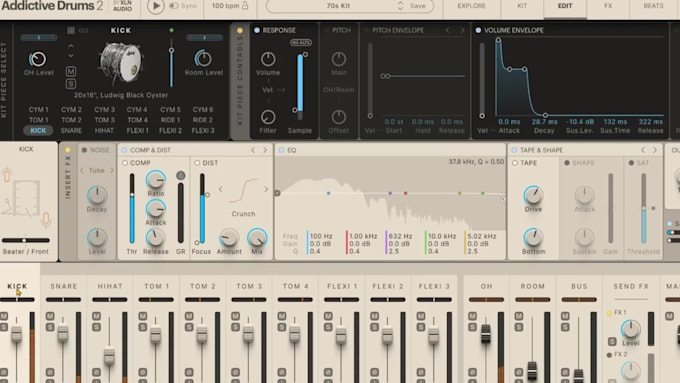Screen dimensions: 680x383
Task: Enable the COMP compressor
Action: (x=125, y=163)
